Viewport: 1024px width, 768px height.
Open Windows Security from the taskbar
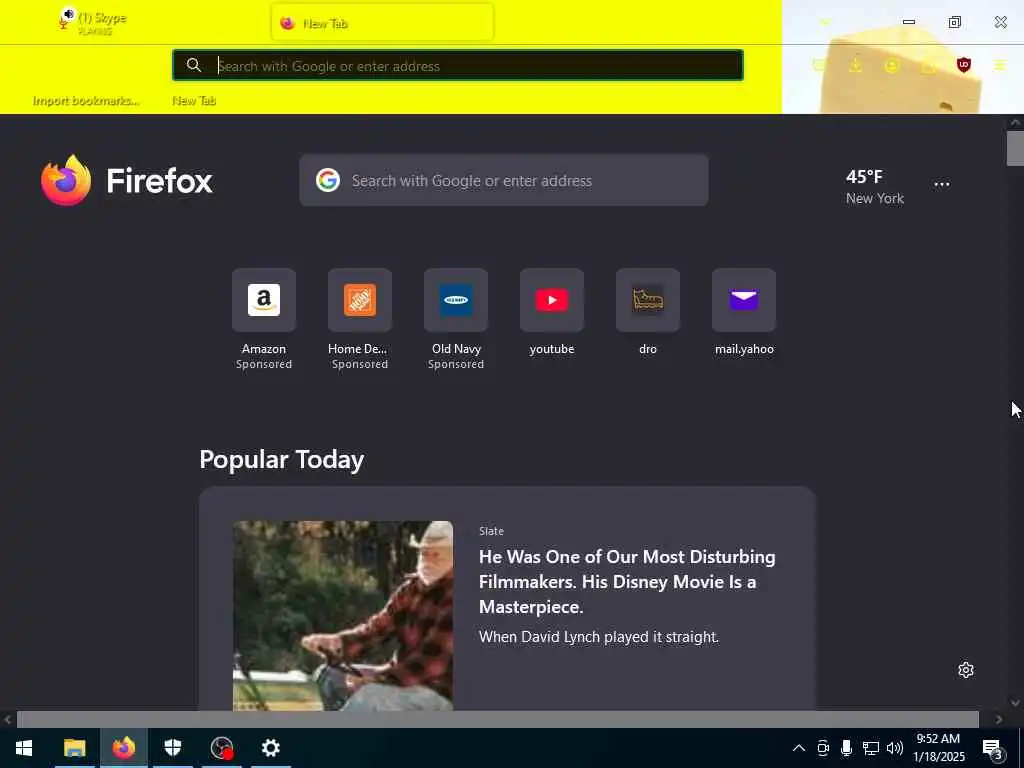coord(172,748)
